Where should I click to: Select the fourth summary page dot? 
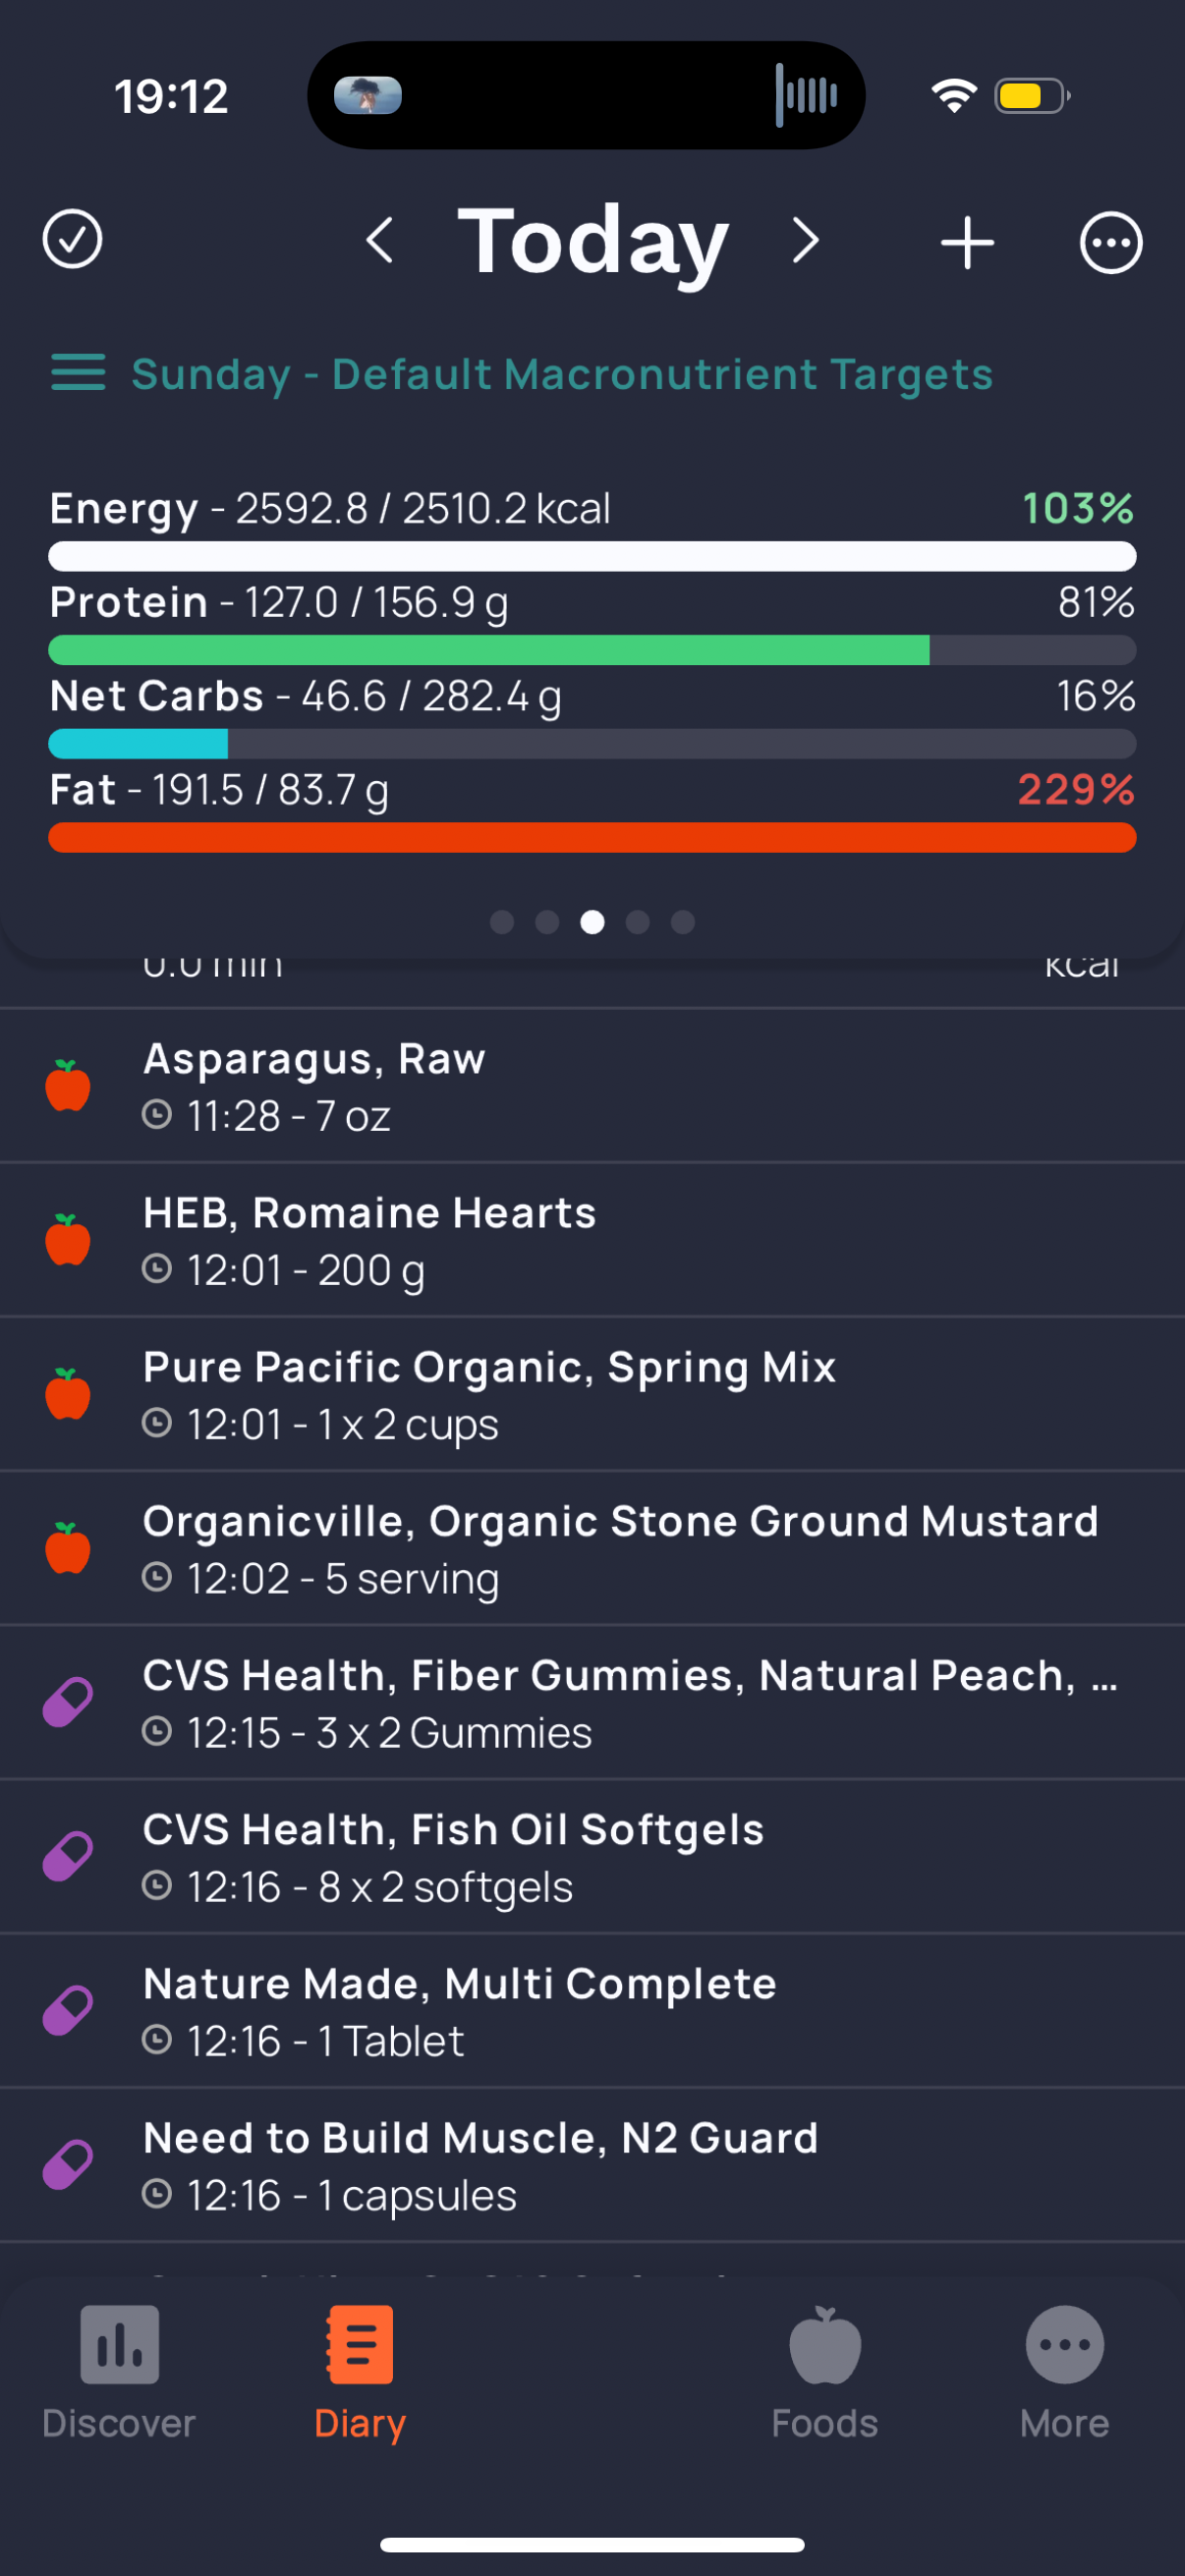coord(638,922)
